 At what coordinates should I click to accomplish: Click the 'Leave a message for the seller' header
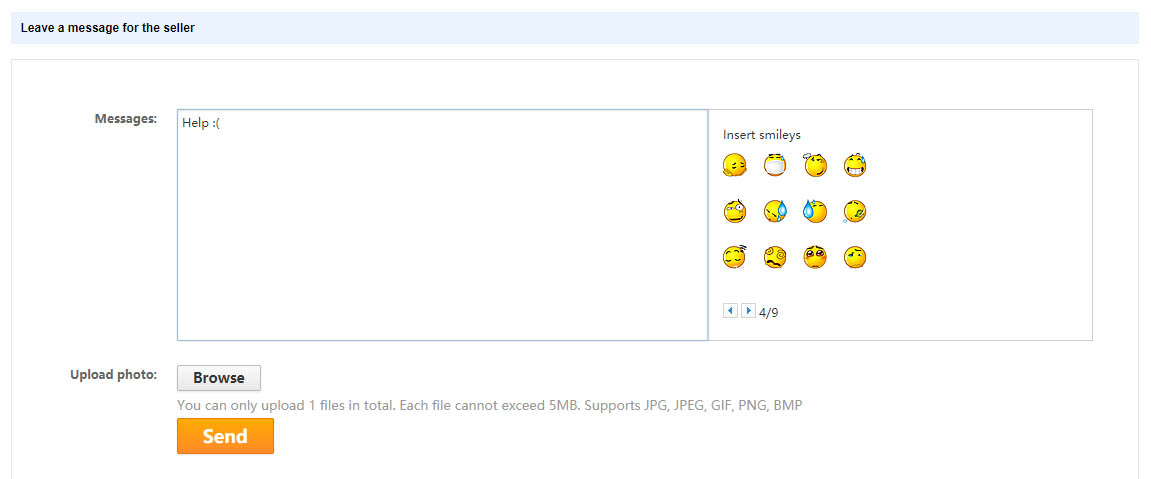[107, 28]
